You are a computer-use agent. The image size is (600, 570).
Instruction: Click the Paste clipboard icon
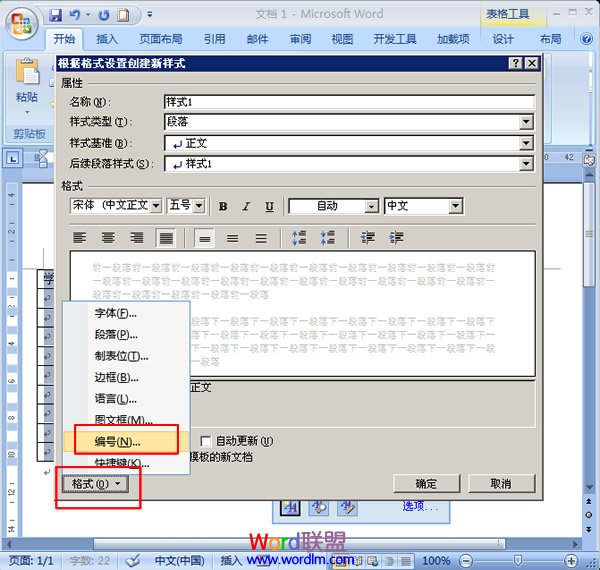pyautogui.click(x=27, y=71)
